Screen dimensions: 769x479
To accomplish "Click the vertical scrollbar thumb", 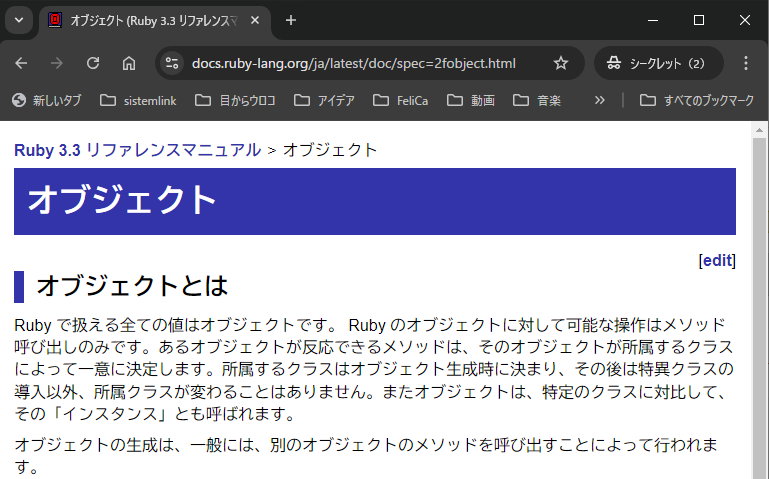I will coord(759,309).
